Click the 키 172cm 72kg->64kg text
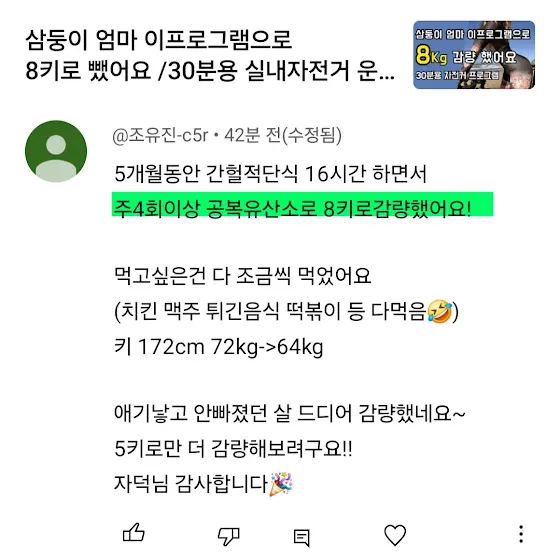The width and height of the screenshot is (560, 560). (219, 347)
